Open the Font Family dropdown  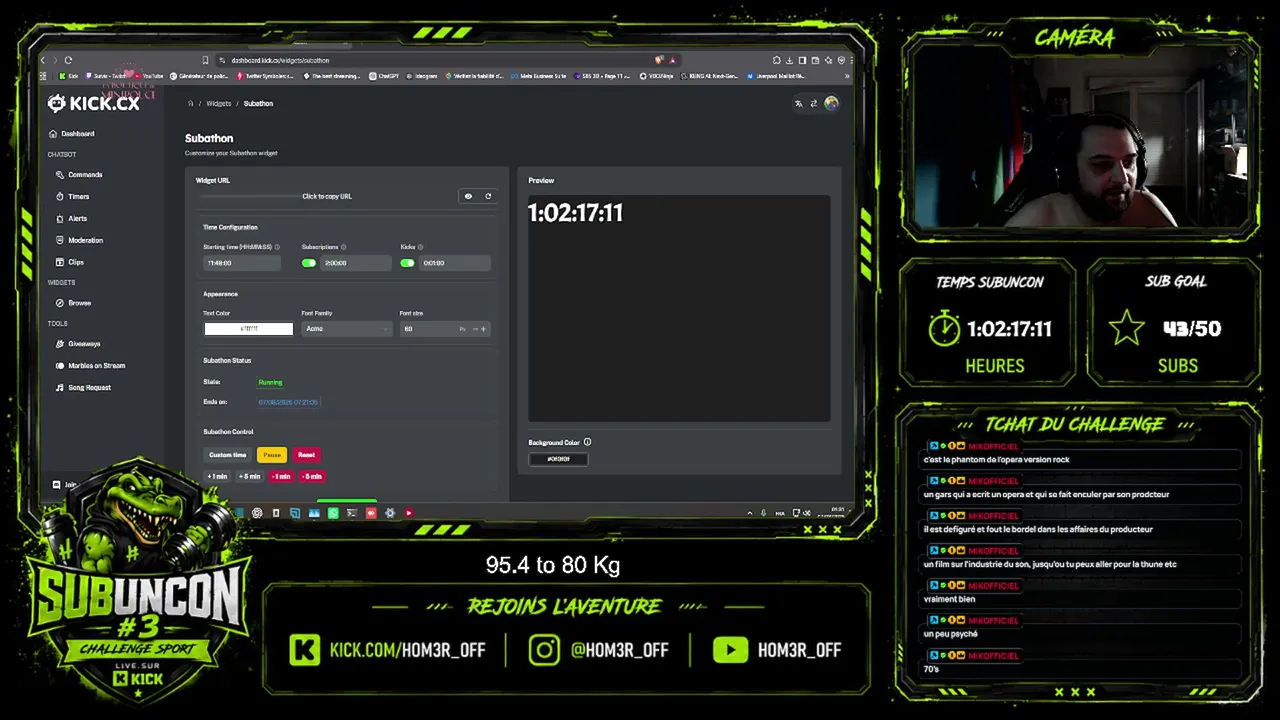[x=346, y=329]
